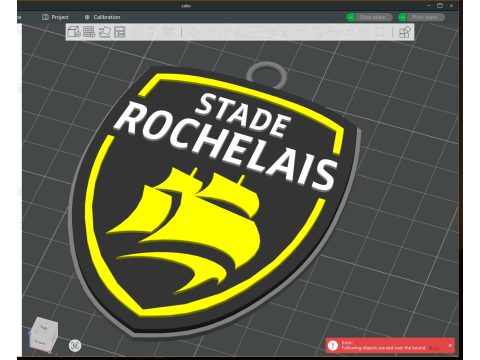Switch to the Project tab
The image size is (480, 360).
[x=55, y=17]
